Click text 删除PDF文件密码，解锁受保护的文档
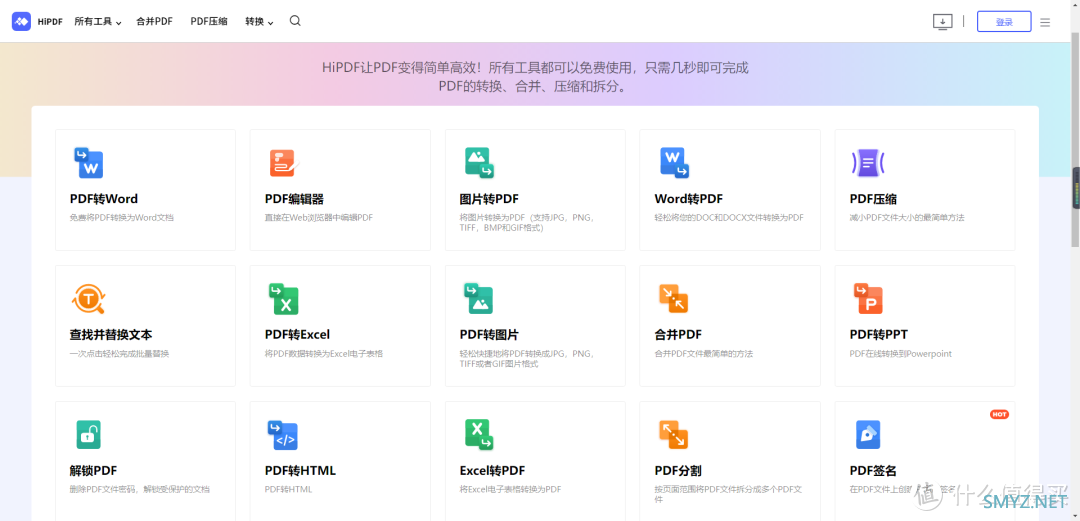 coord(140,489)
